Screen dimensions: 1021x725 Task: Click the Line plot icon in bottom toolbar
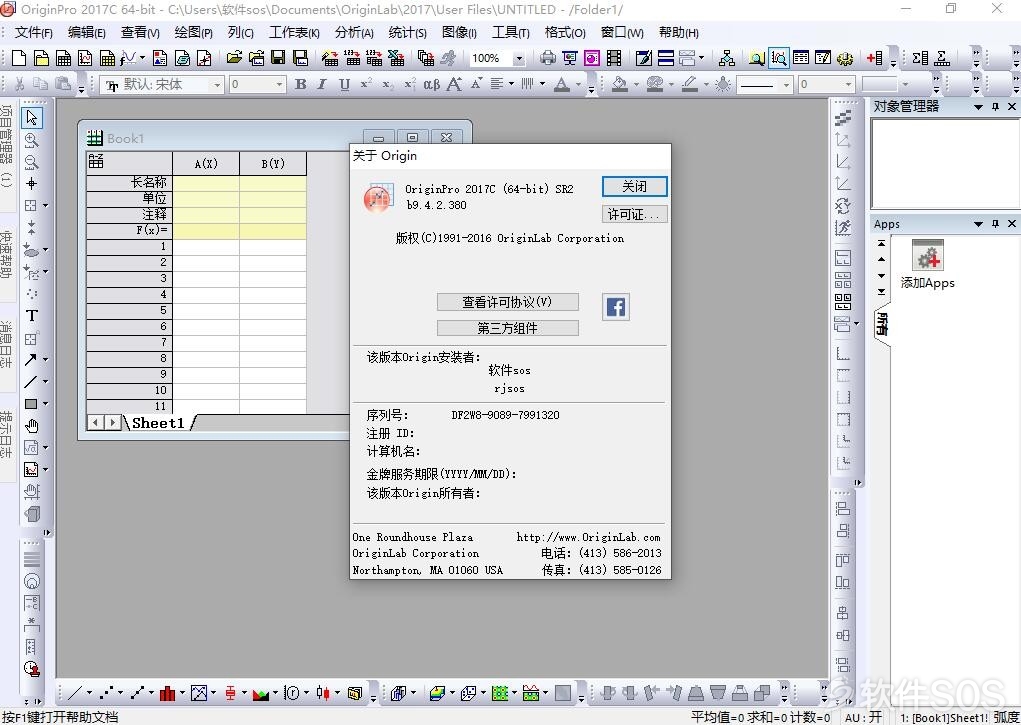[75, 693]
